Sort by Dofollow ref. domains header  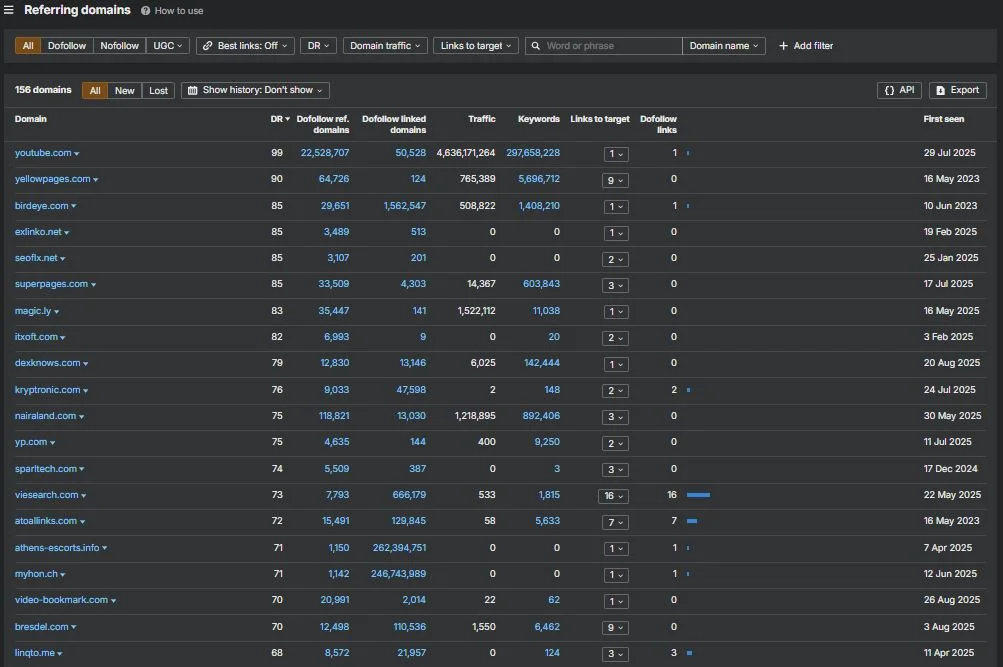(x=323, y=124)
